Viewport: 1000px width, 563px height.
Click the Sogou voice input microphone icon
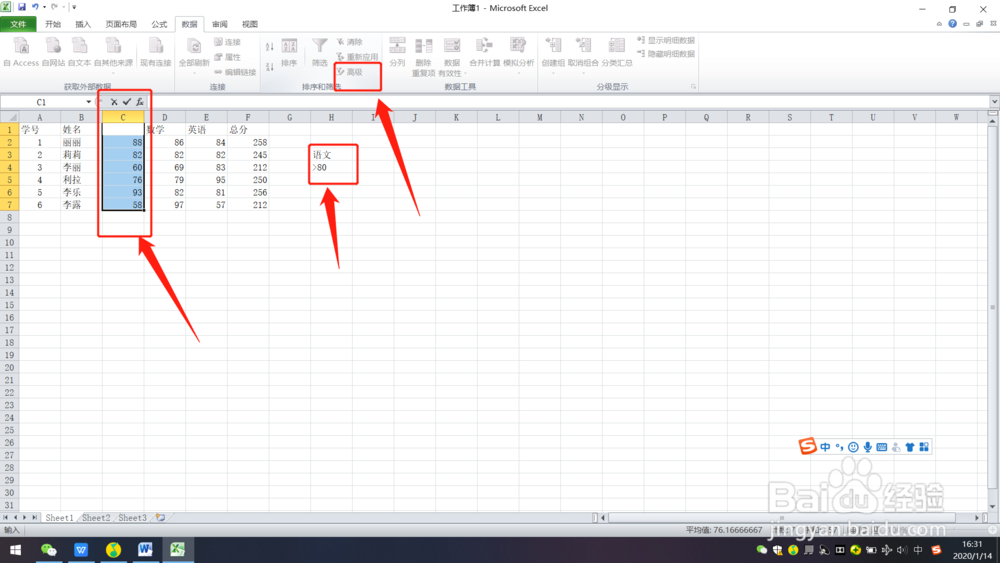click(x=868, y=447)
